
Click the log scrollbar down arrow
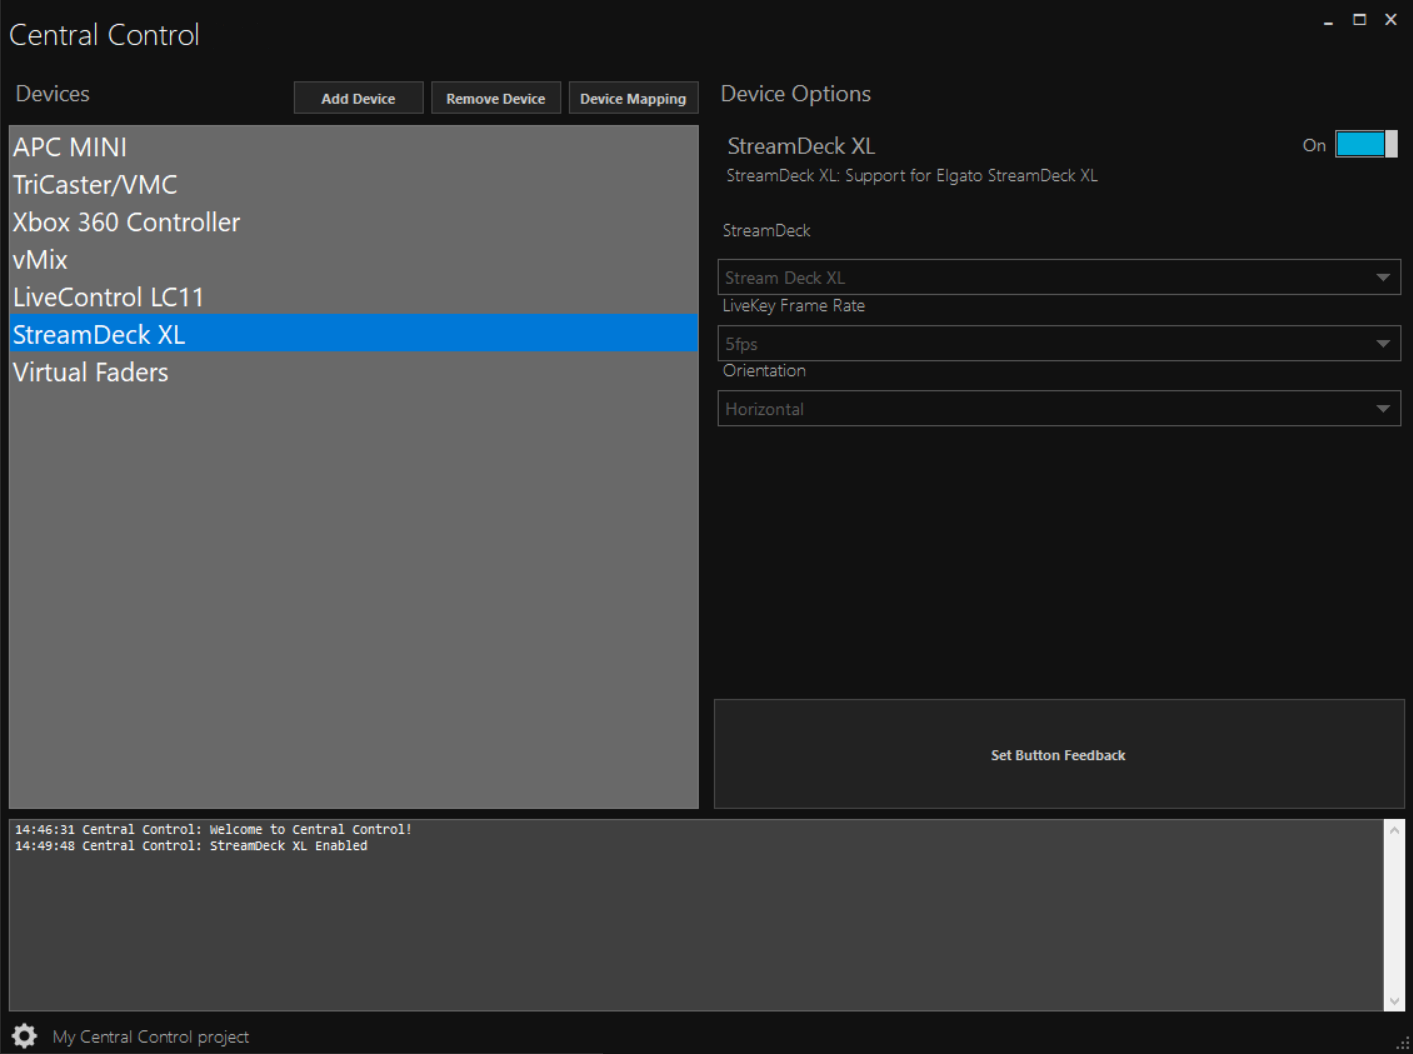tap(1394, 1001)
